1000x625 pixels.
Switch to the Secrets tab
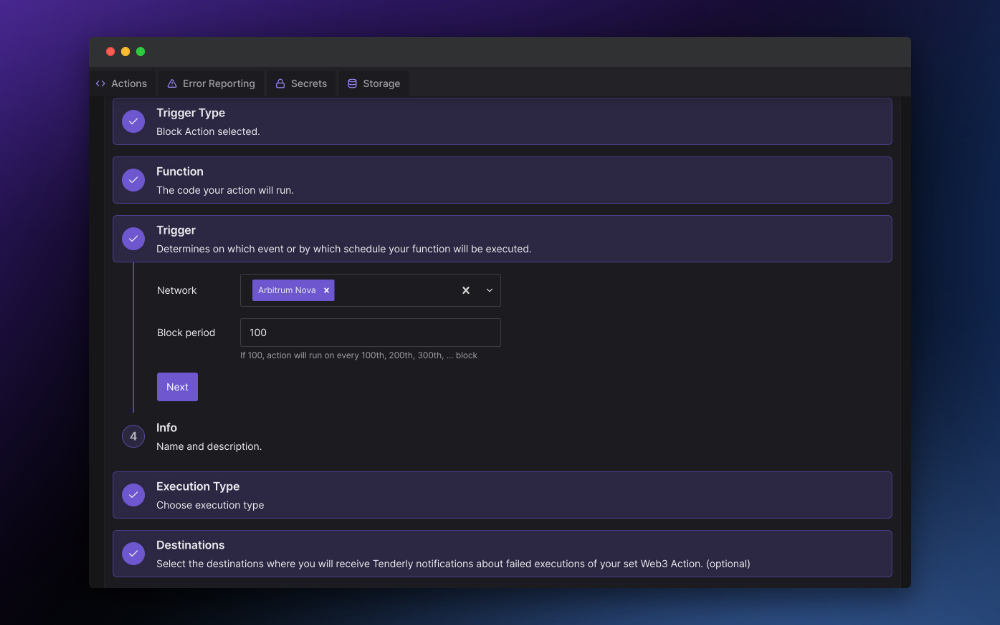point(301,83)
